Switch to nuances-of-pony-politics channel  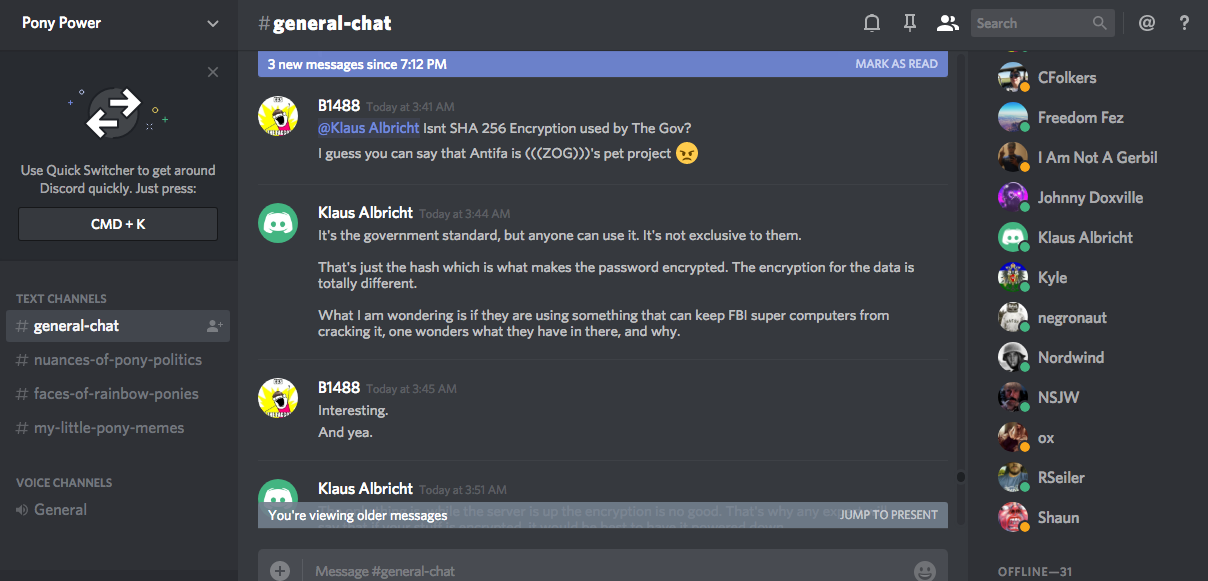point(118,360)
